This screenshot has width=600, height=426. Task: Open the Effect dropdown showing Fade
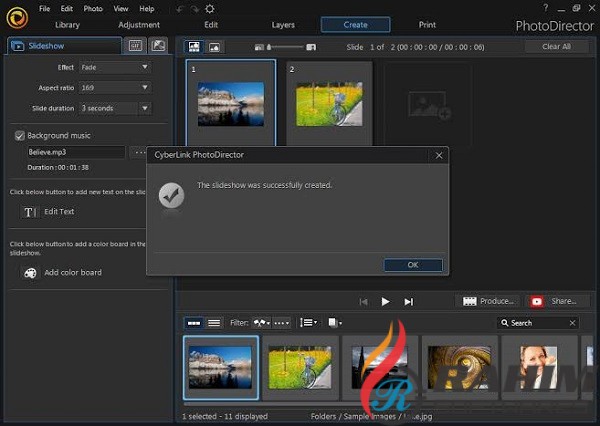115,67
